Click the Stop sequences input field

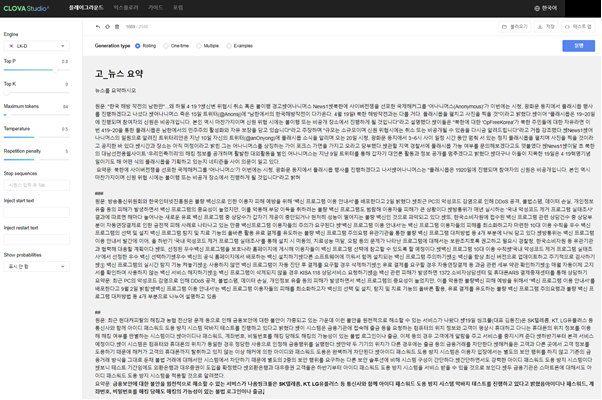tap(36, 185)
